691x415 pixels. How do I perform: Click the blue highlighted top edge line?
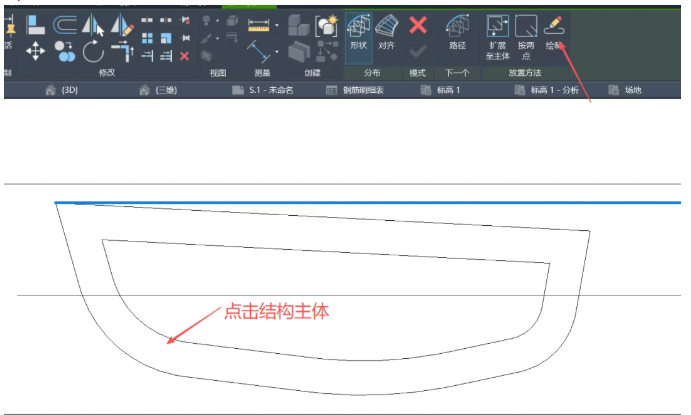368,203
